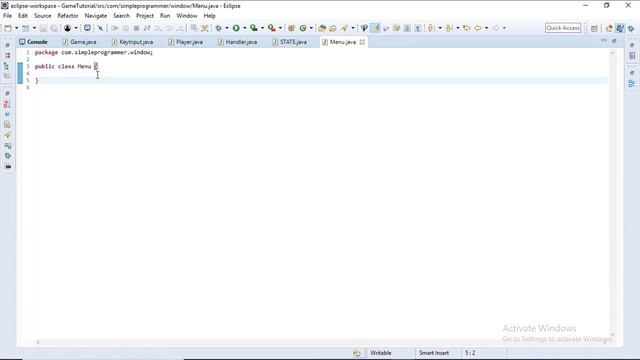Click the Back navigation arrow icon
The height and width of the screenshot is (360, 640).
478,28
